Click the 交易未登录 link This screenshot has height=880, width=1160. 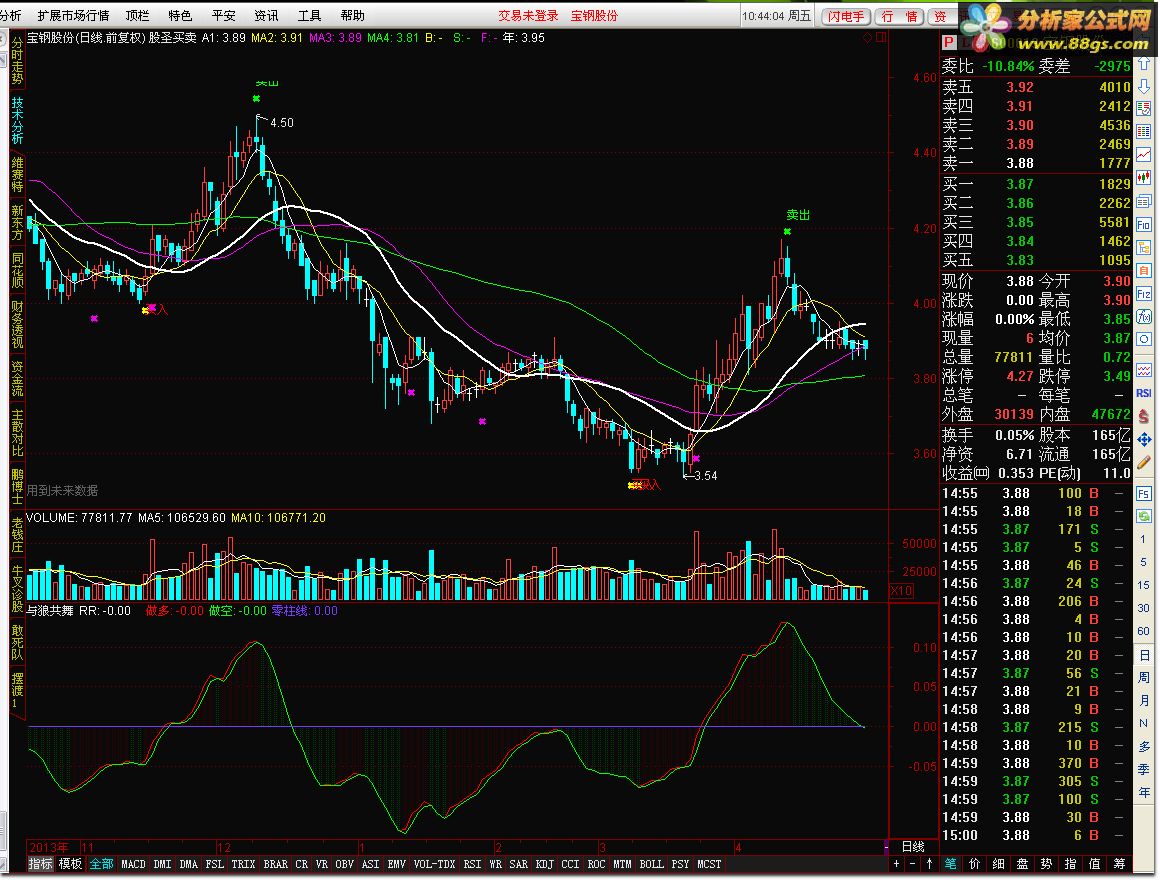pyautogui.click(x=528, y=16)
